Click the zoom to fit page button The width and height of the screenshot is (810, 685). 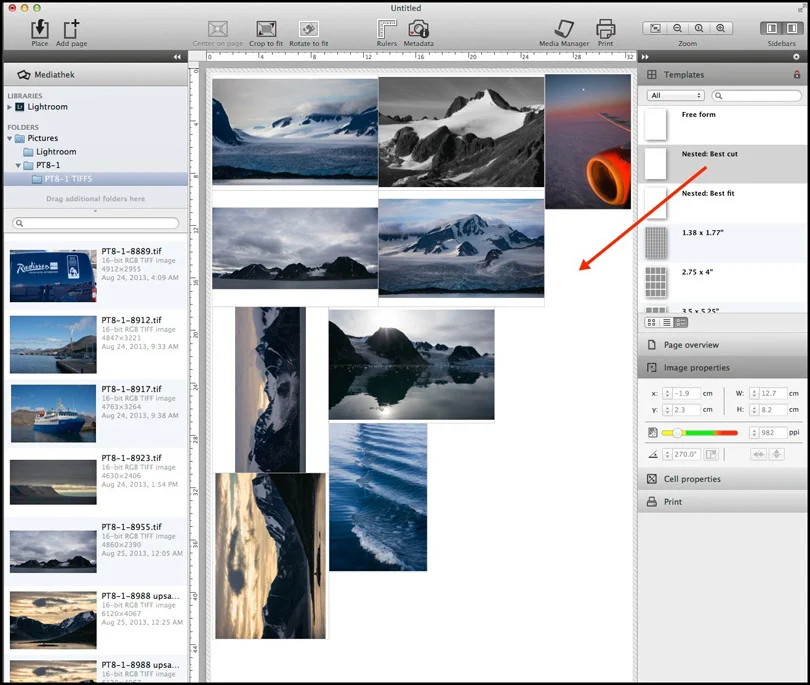click(655, 28)
